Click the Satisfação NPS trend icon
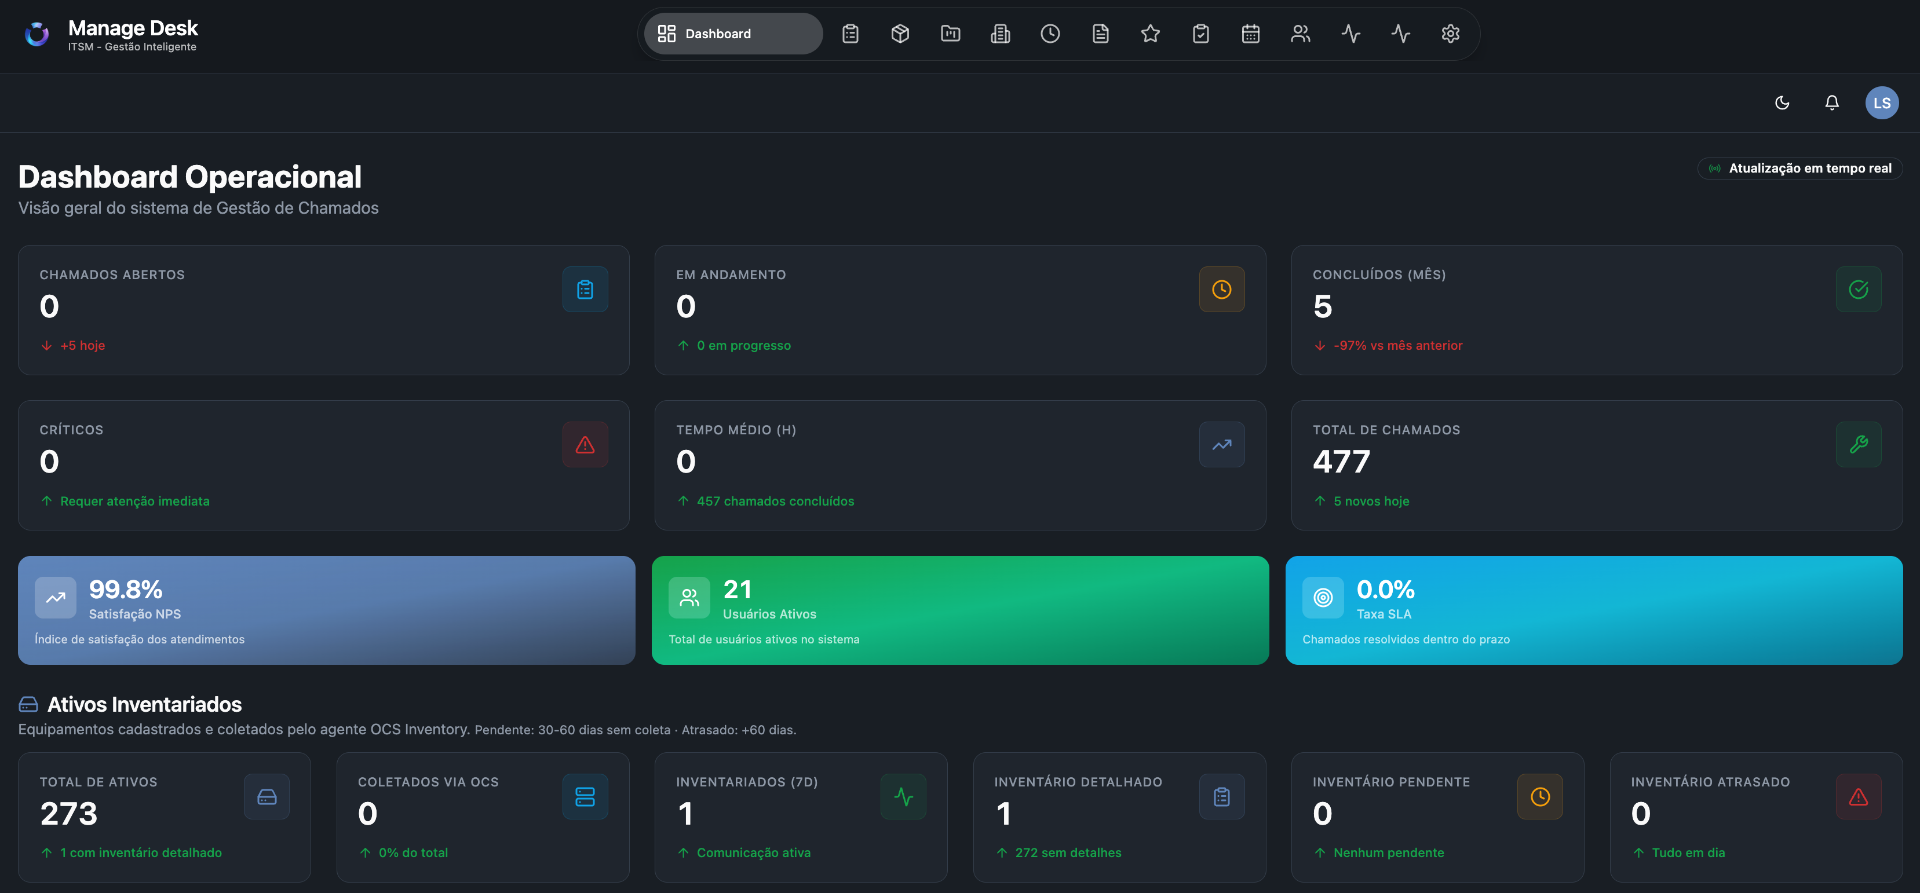The width and height of the screenshot is (1920, 893). (56, 598)
